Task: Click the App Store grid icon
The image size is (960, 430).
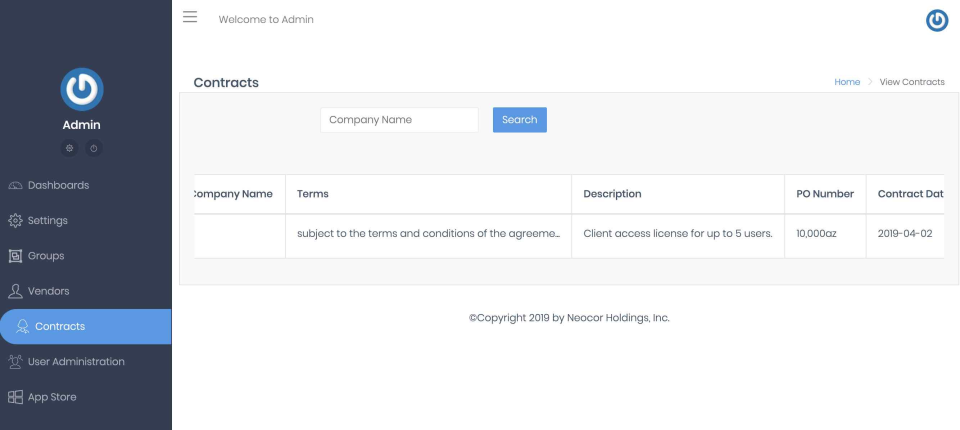Action: [x=15, y=397]
